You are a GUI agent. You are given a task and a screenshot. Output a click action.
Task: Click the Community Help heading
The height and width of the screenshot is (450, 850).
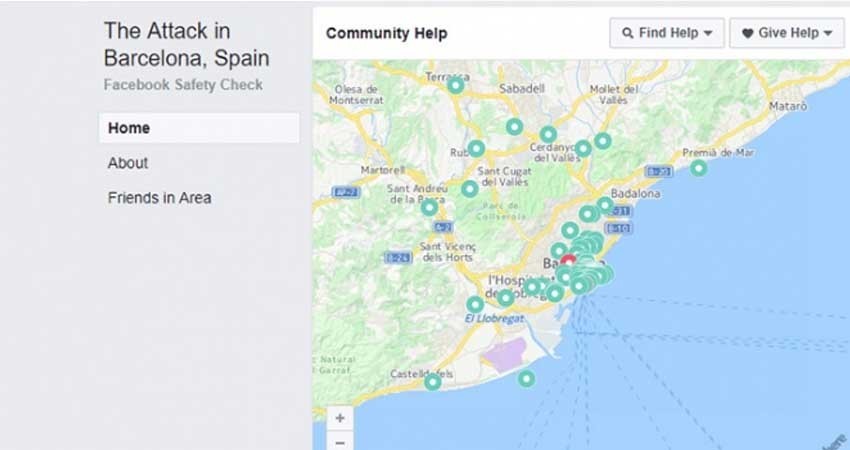pyautogui.click(x=387, y=33)
